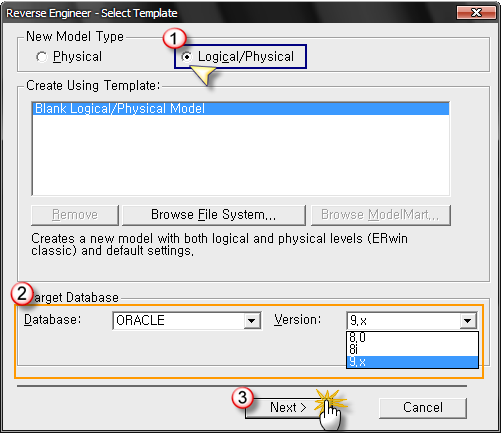
Task: Click the Cancel button
Action: 423,408
